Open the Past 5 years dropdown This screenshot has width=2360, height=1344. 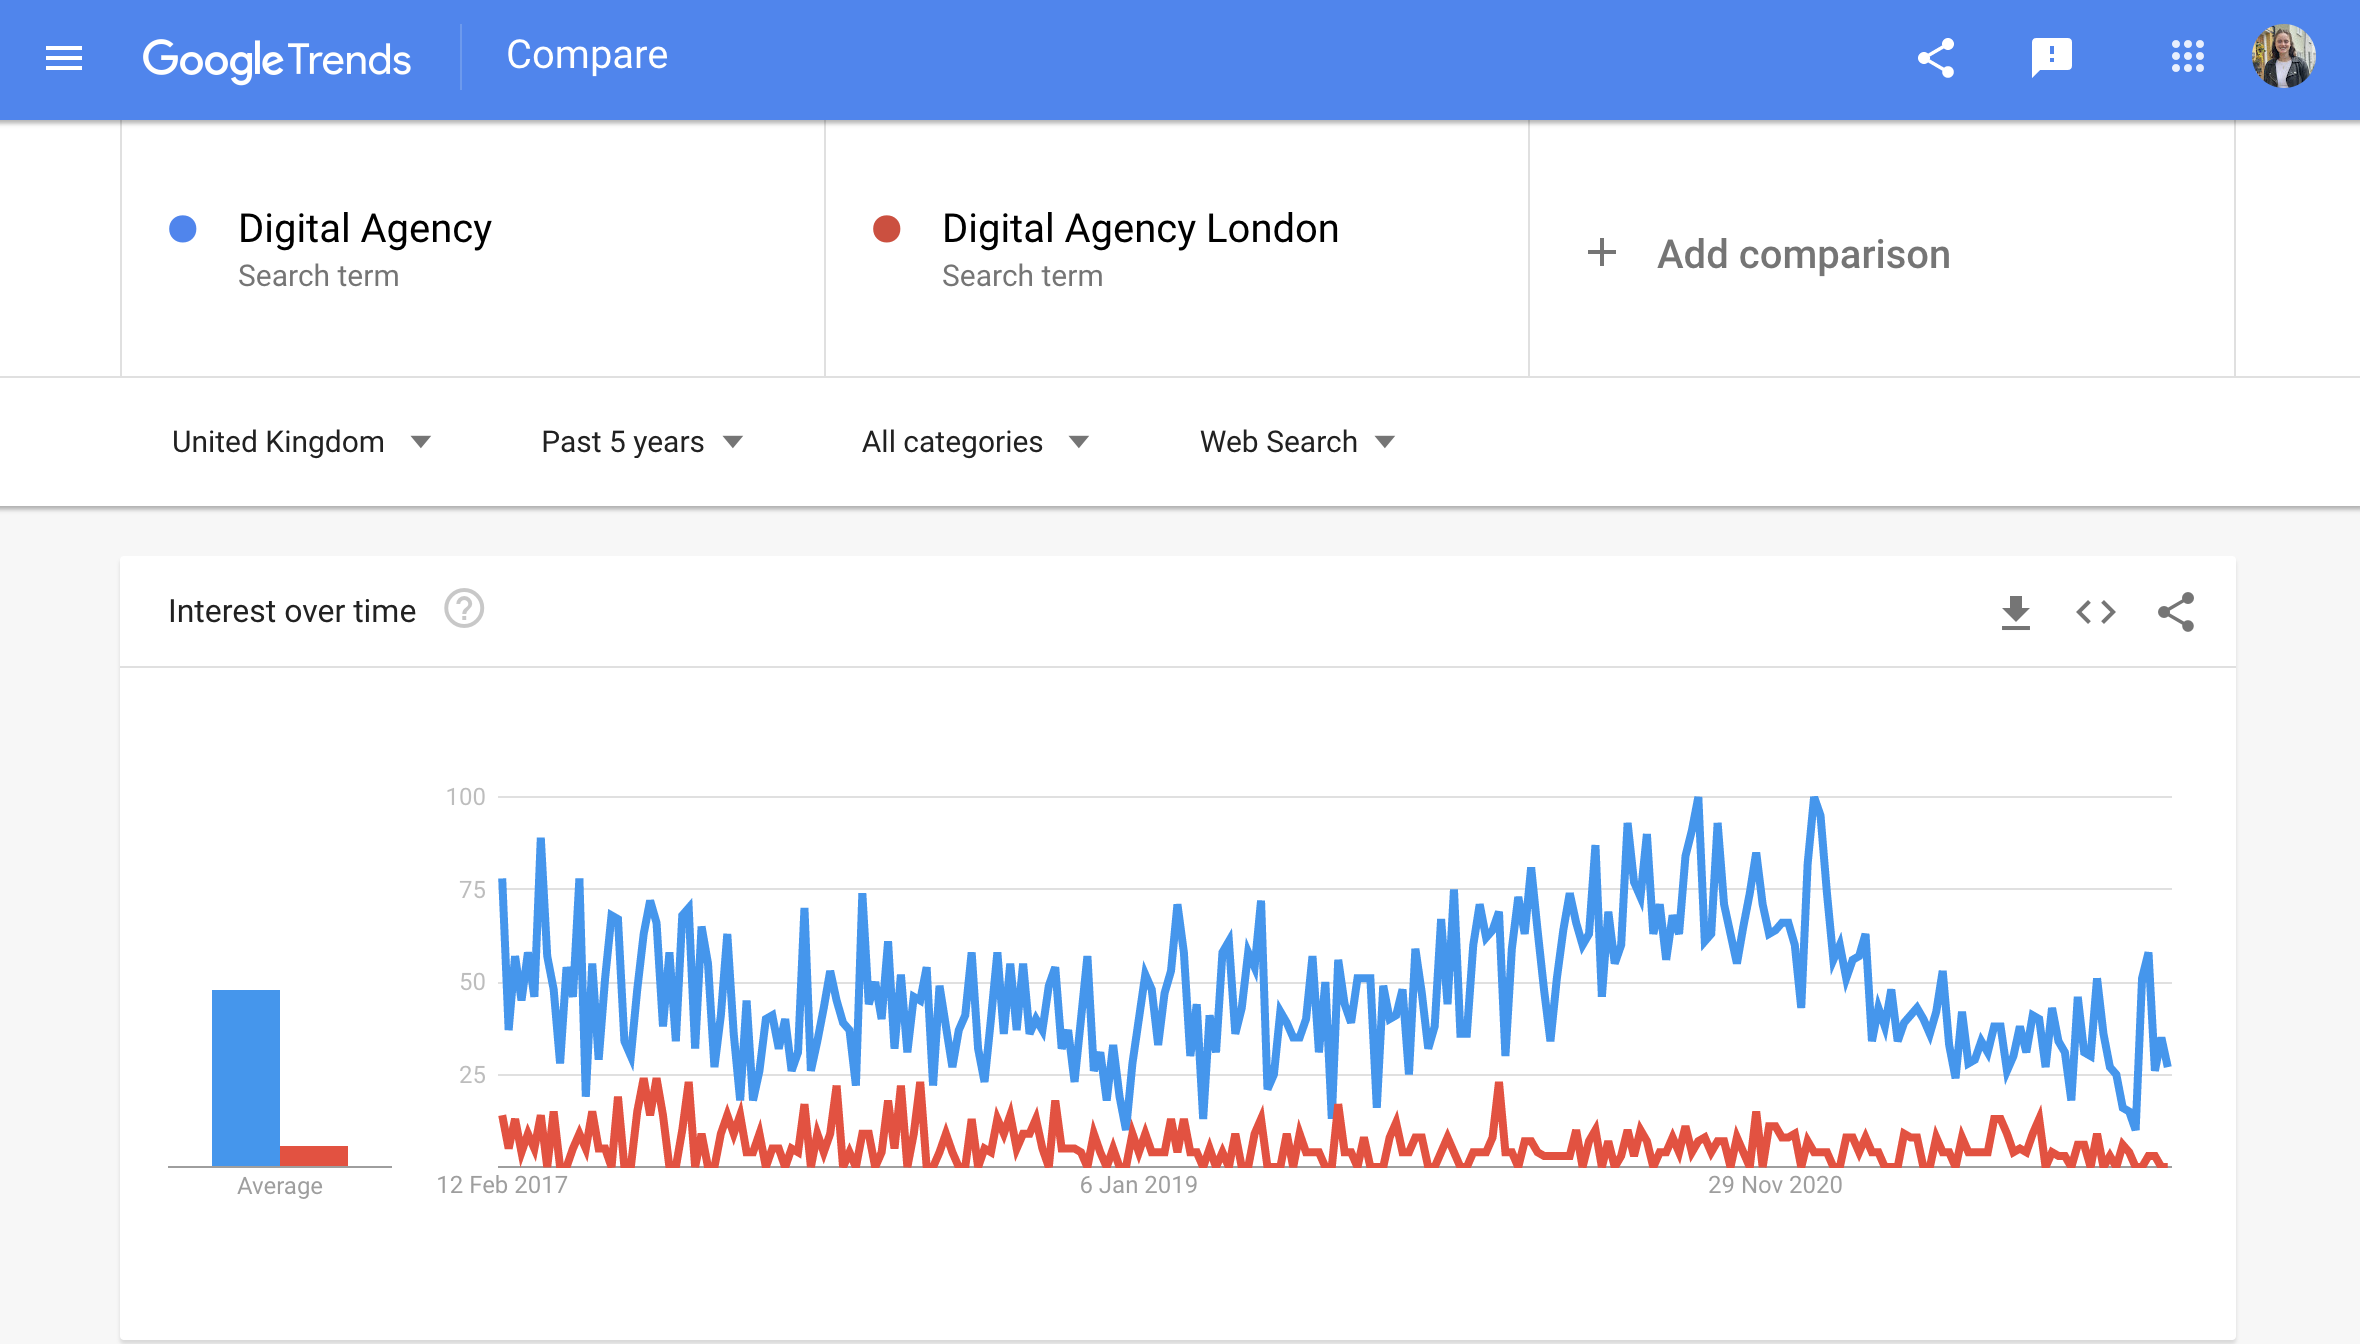[x=641, y=442]
